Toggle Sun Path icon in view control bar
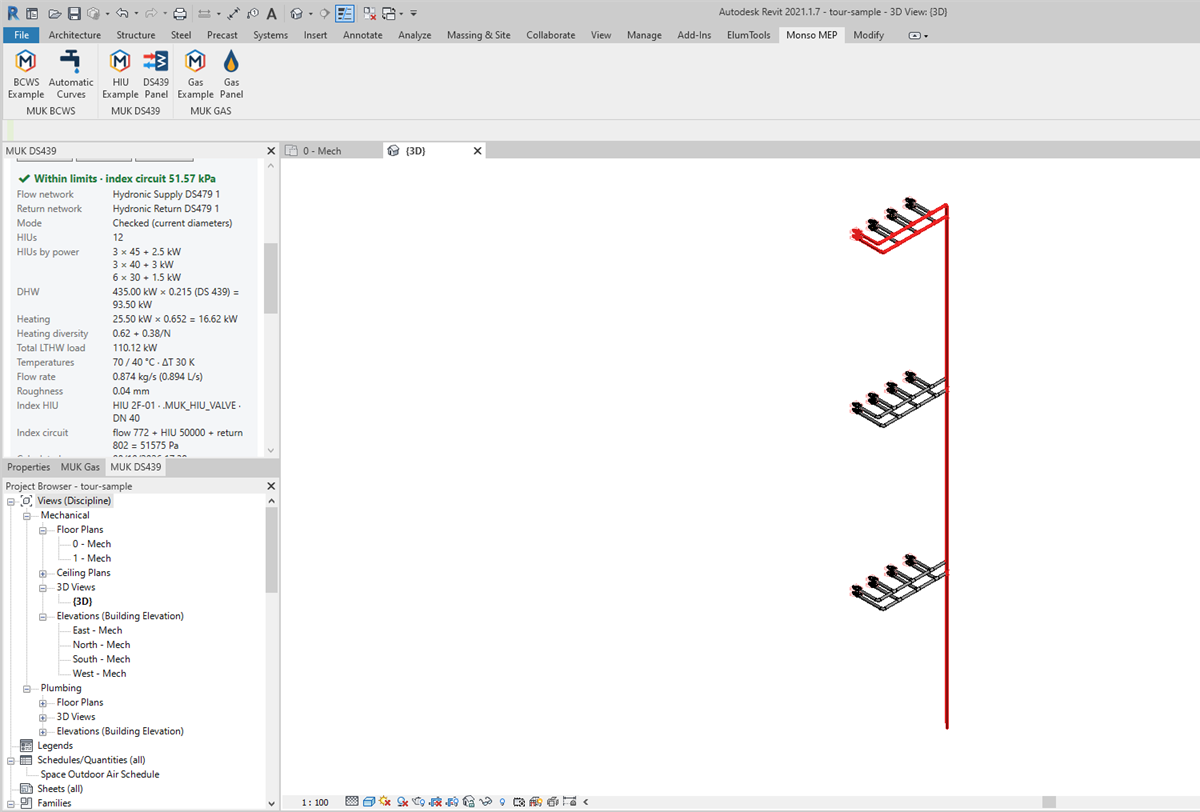The image size is (1200, 812). (x=385, y=802)
